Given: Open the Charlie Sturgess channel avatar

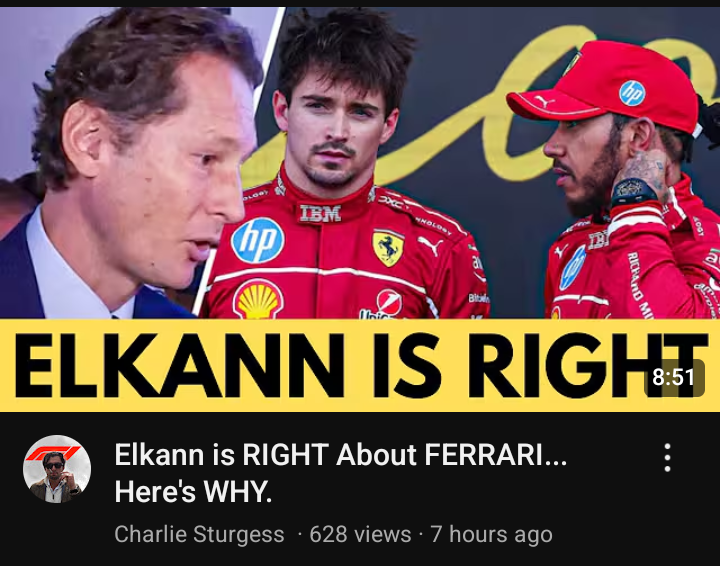Looking at the screenshot, I should [x=57, y=469].
